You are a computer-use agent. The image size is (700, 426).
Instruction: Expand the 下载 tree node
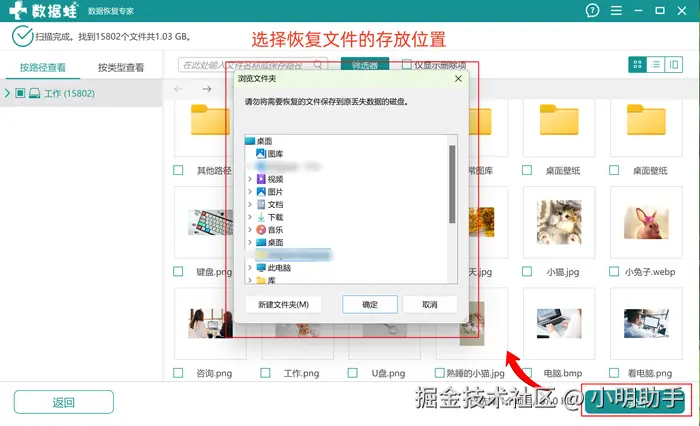pyautogui.click(x=250, y=217)
